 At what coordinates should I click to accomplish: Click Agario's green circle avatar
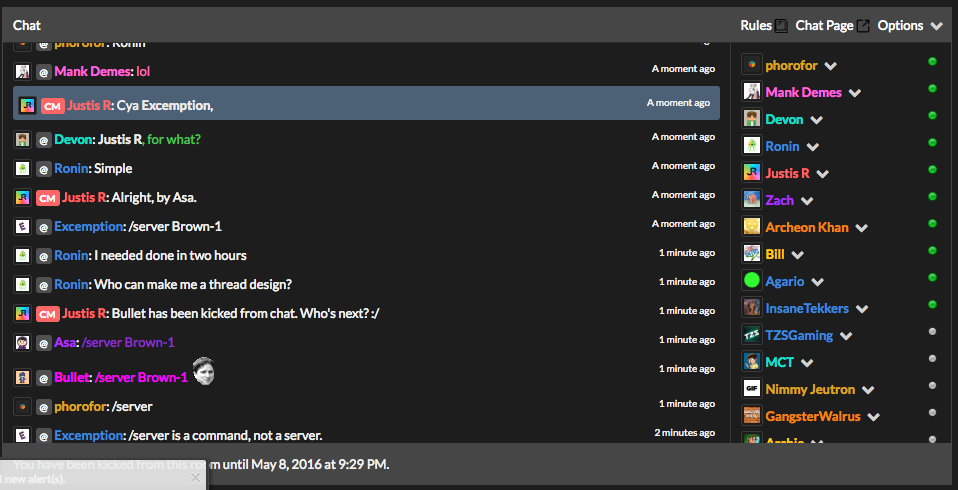click(751, 280)
